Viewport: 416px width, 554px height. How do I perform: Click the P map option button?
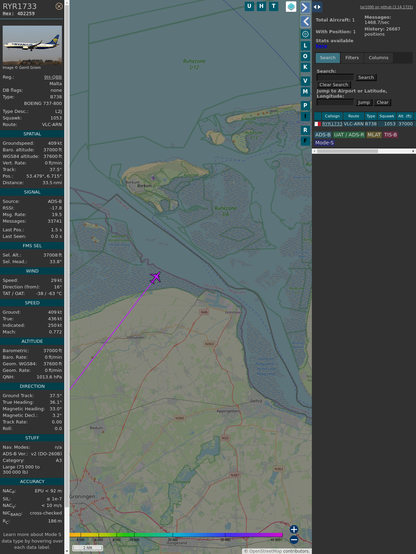[x=305, y=105]
